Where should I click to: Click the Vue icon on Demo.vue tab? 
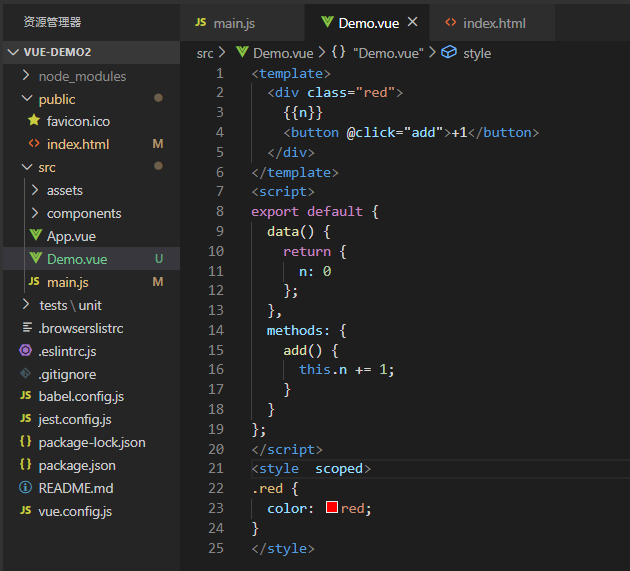[327, 22]
